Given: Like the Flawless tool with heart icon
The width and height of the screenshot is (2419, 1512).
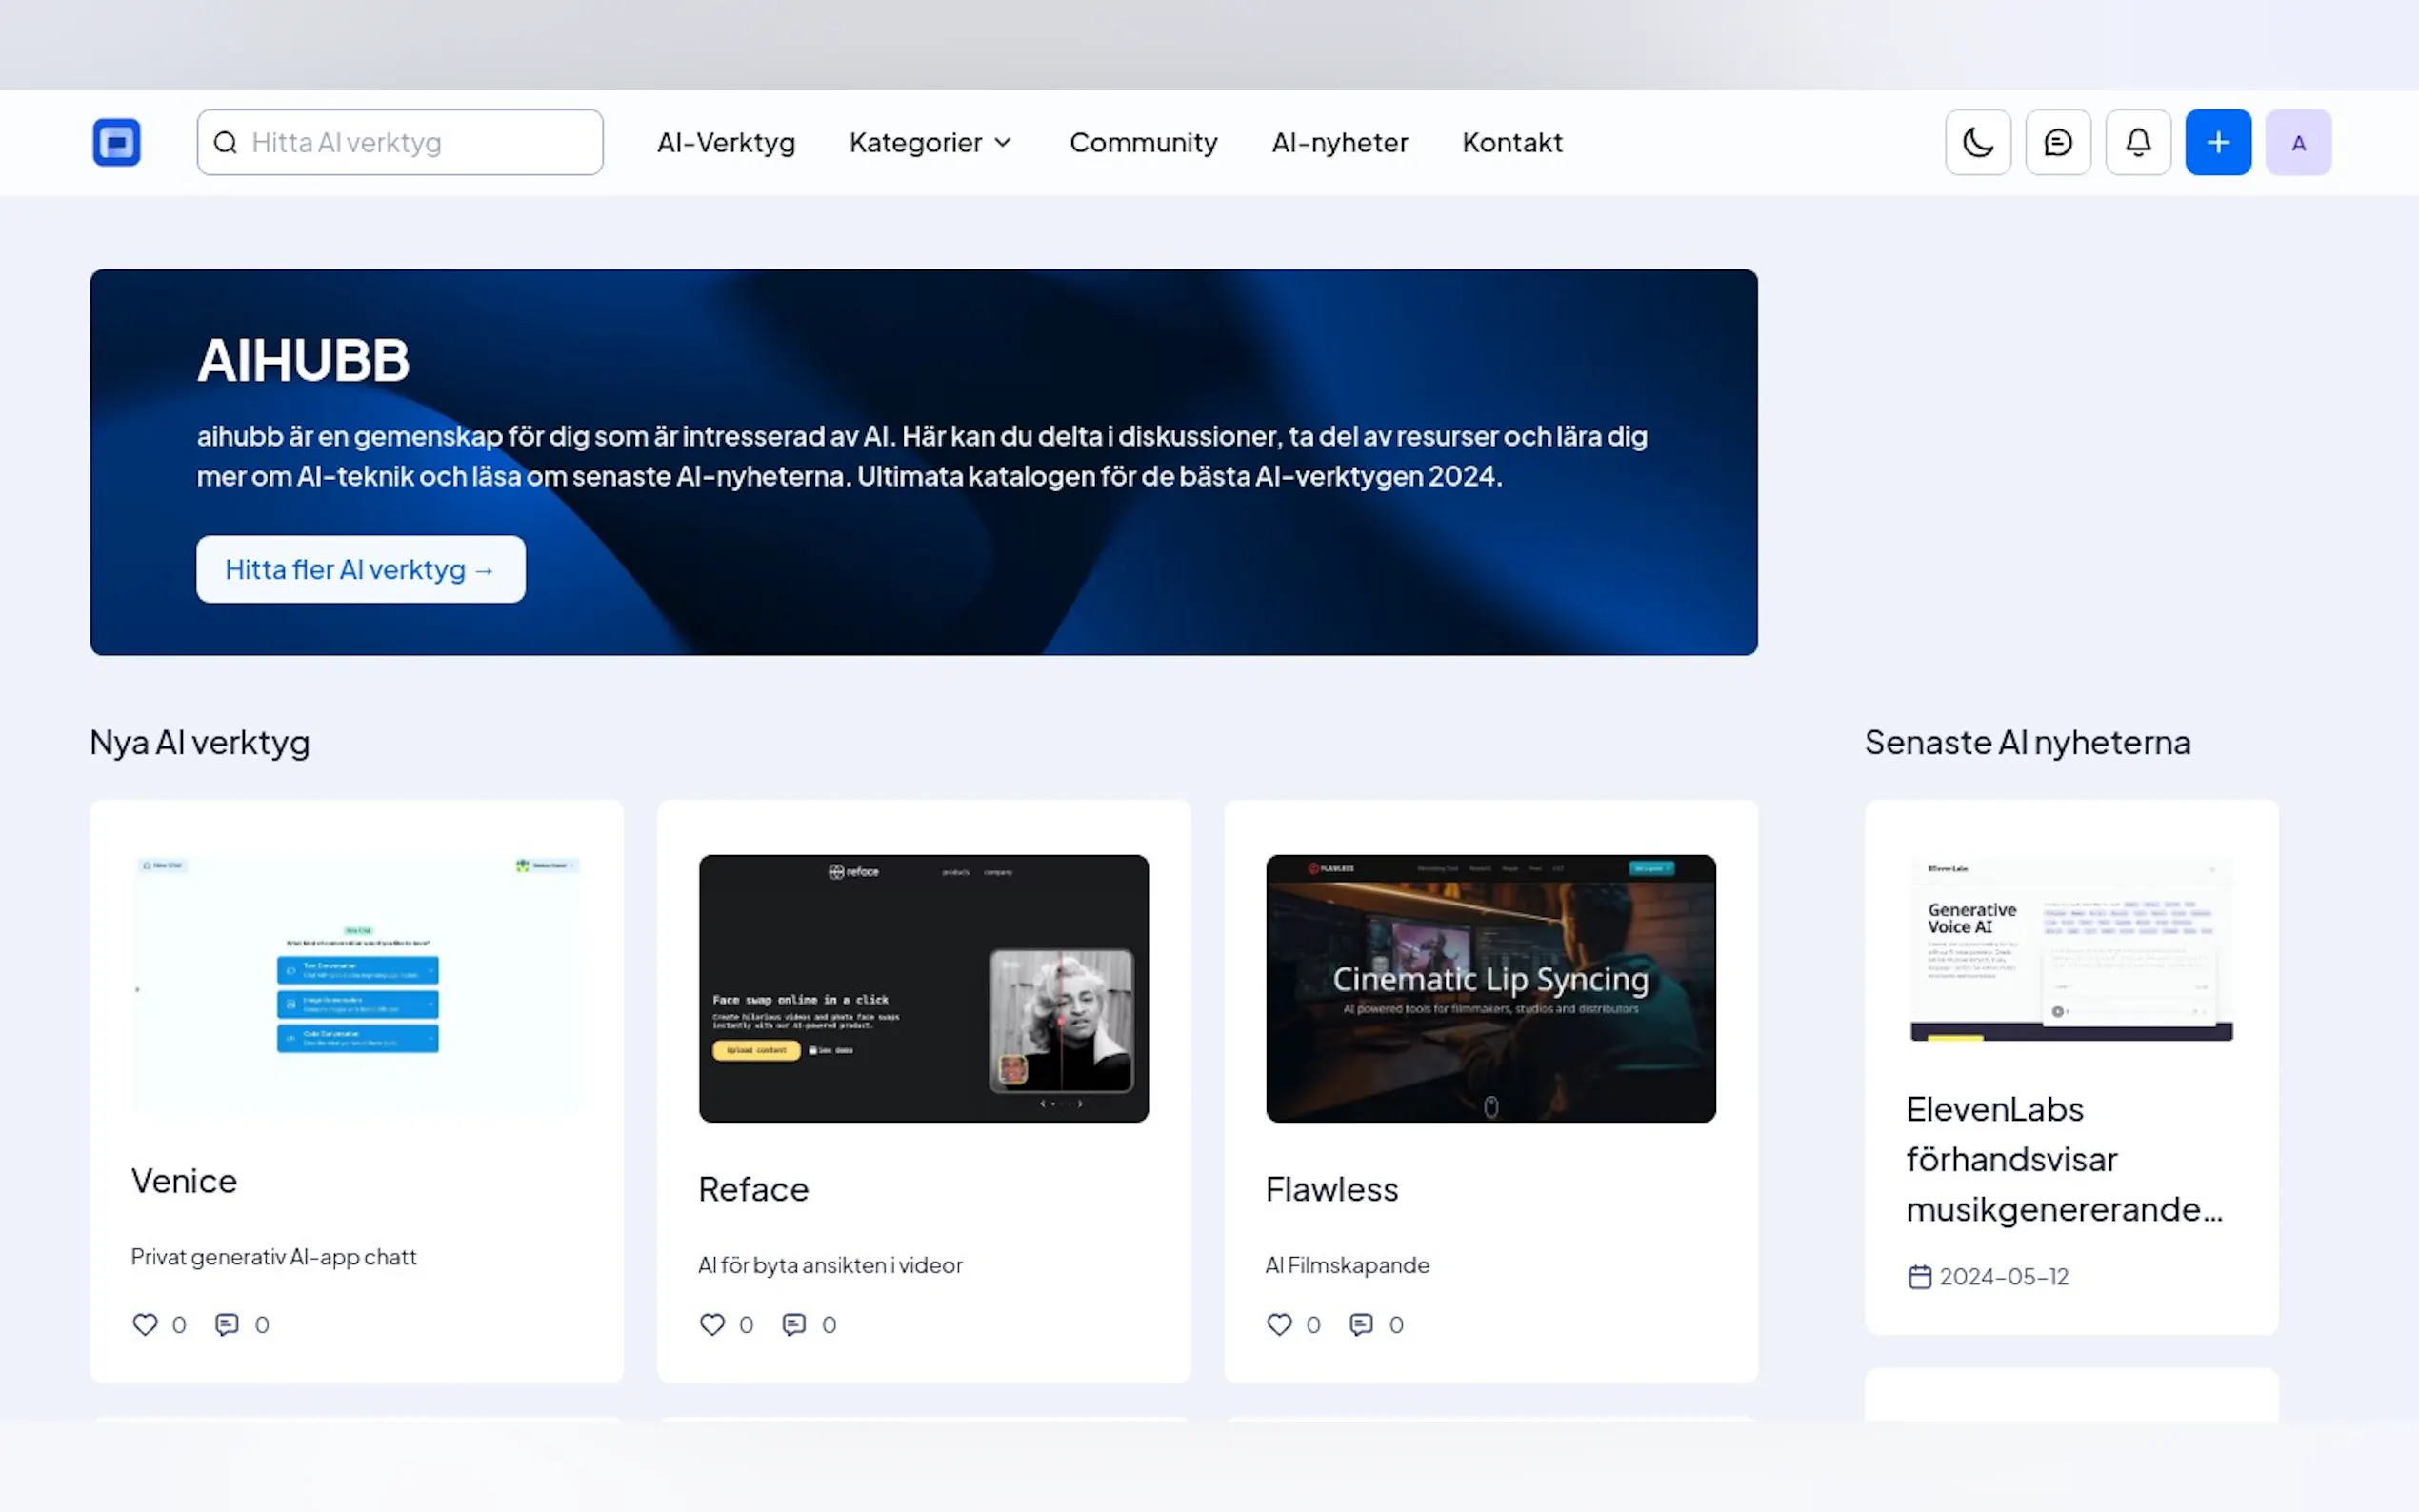Looking at the screenshot, I should coord(1279,1324).
